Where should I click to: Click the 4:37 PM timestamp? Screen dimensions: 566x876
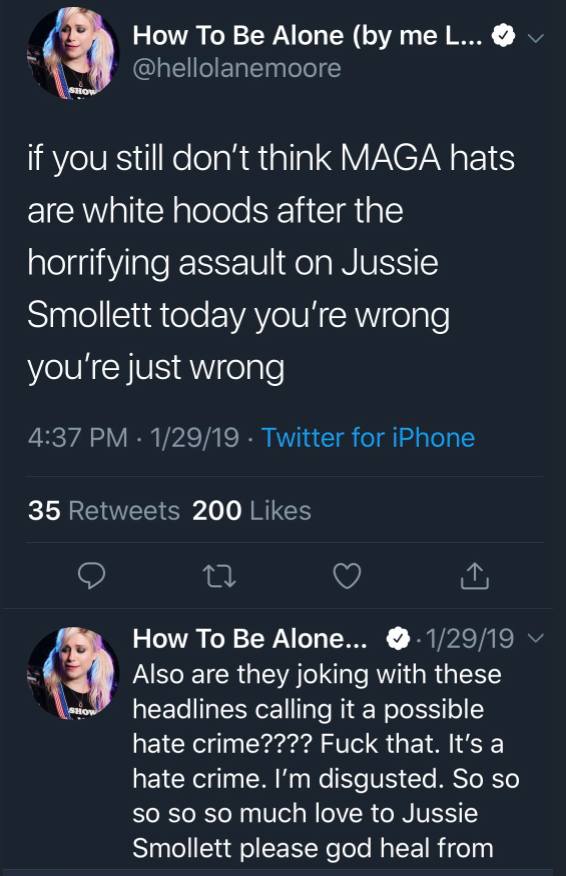78,437
